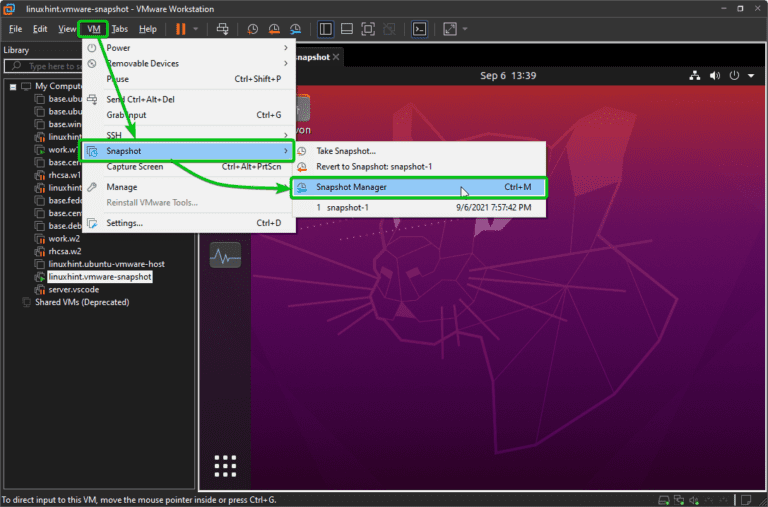Click the Ubuntu power icon in top bar
768x507 pixels.
734,75
